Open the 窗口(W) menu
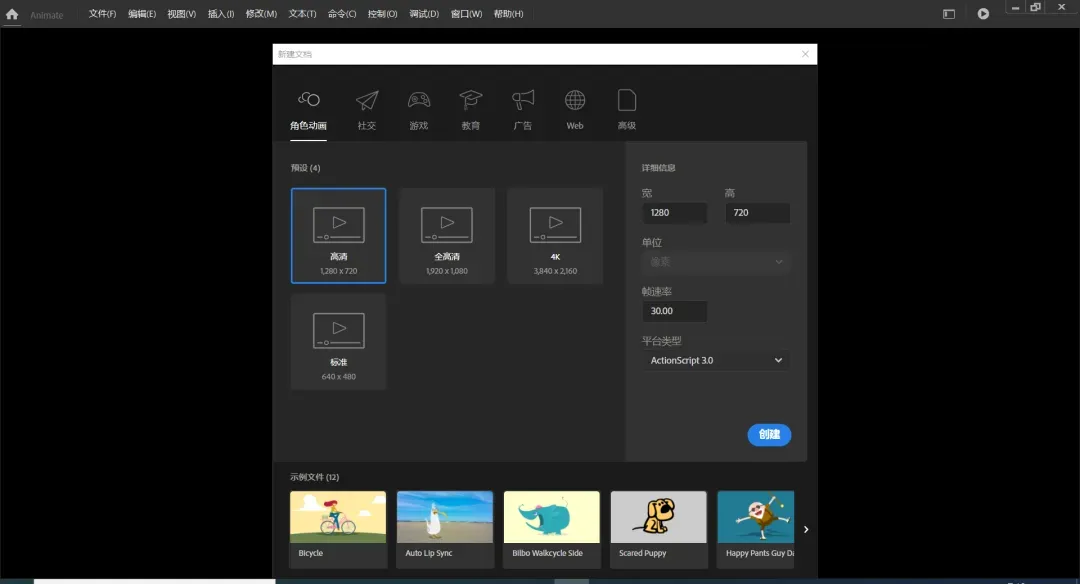 click(x=466, y=14)
